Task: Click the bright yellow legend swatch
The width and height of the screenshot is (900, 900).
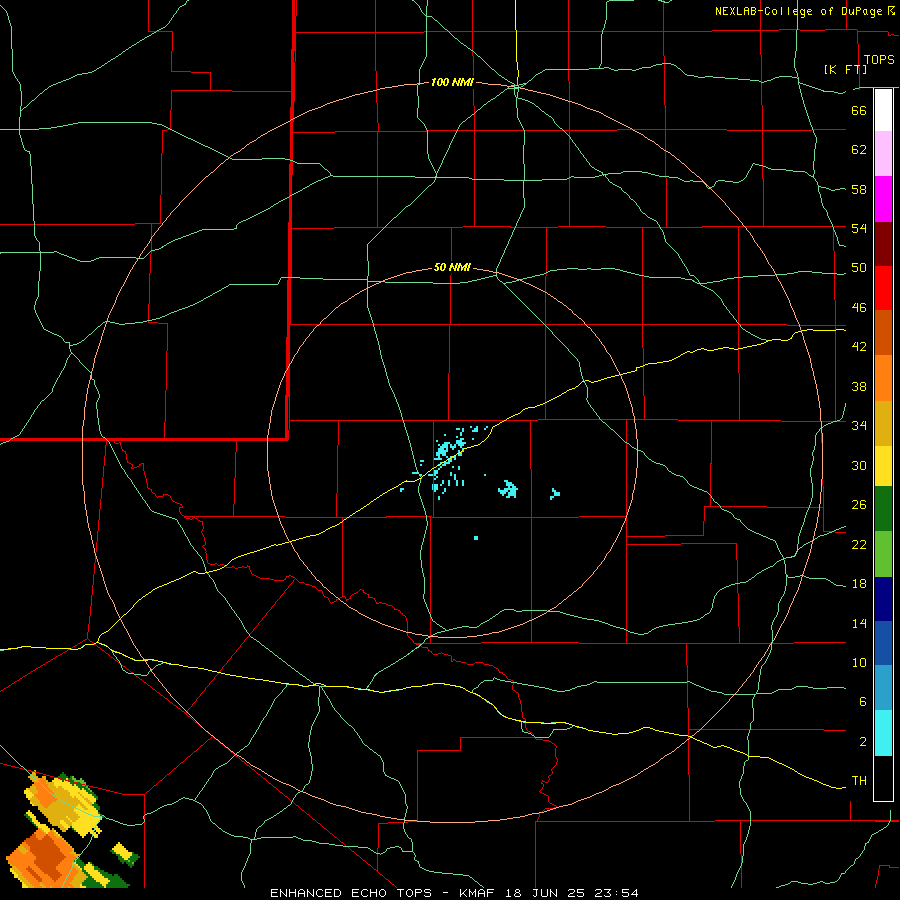Action: (883, 466)
